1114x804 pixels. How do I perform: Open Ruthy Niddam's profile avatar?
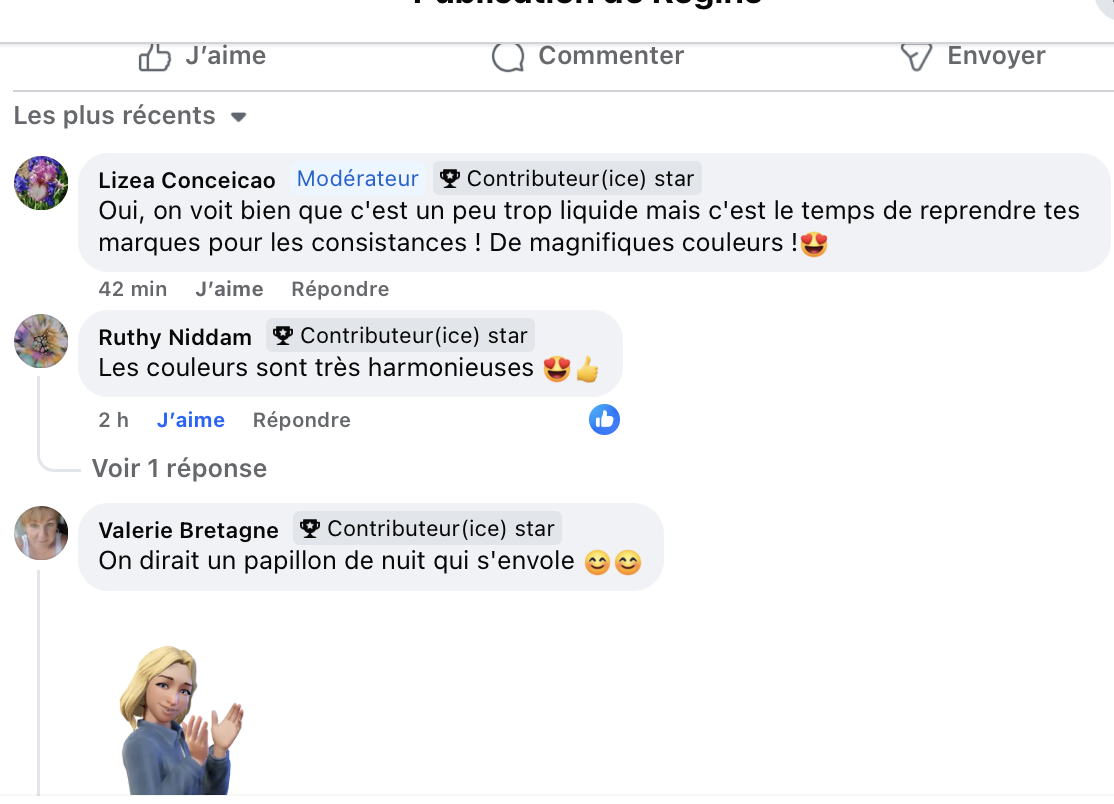pyautogui.click(x=41, y=341)
